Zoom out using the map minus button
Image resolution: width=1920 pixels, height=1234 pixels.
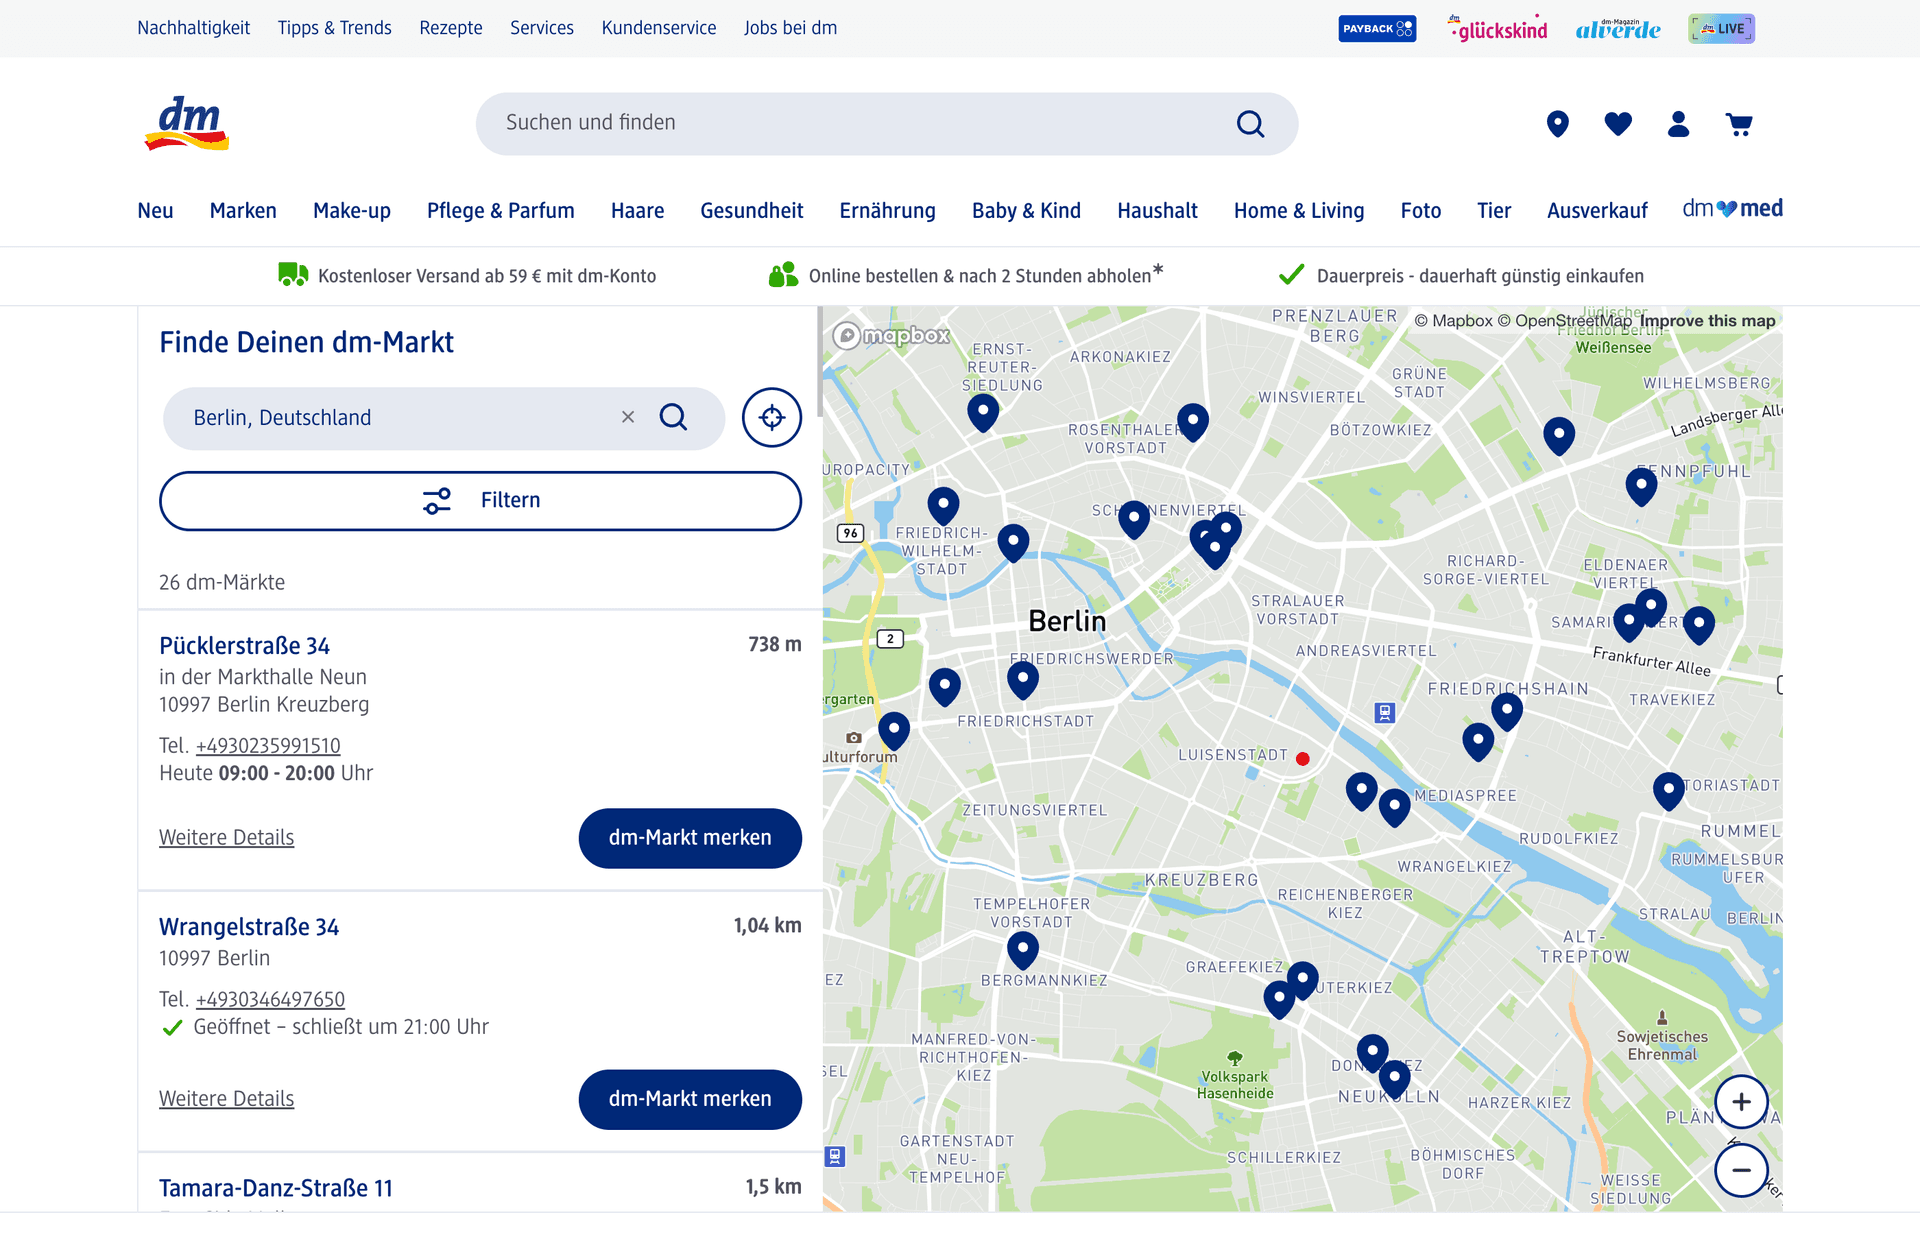(1741, 1170)
